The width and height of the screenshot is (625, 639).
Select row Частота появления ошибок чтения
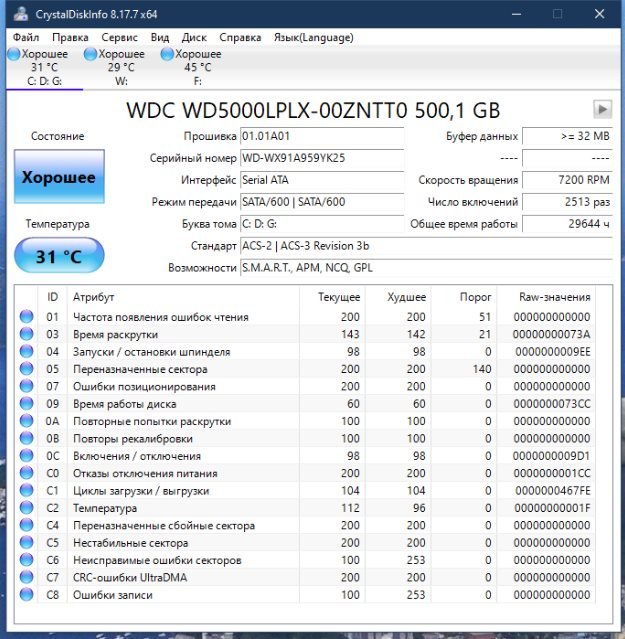[x=306, y=317]
